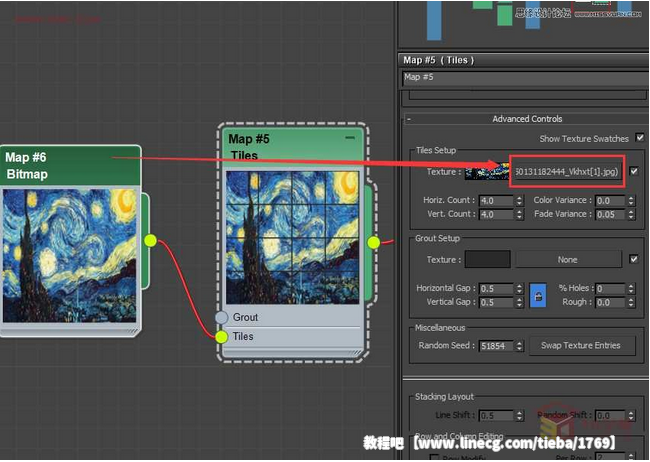Screen dimensions: 650x462
Task: Click the Map #5 name field
Action: point(526,78)
